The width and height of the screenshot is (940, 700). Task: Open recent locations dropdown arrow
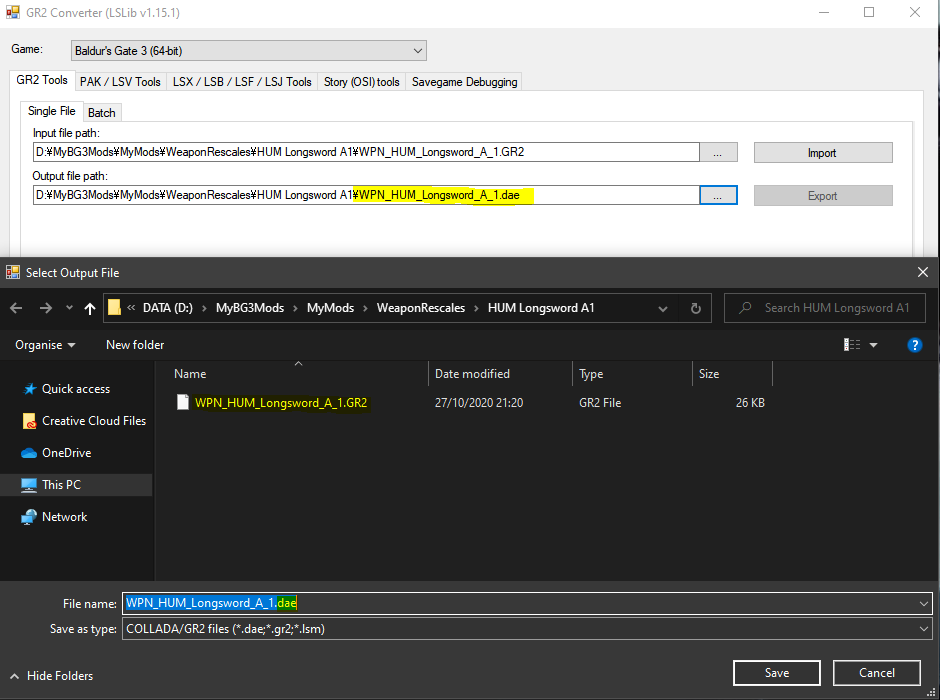tap(69, 308)
